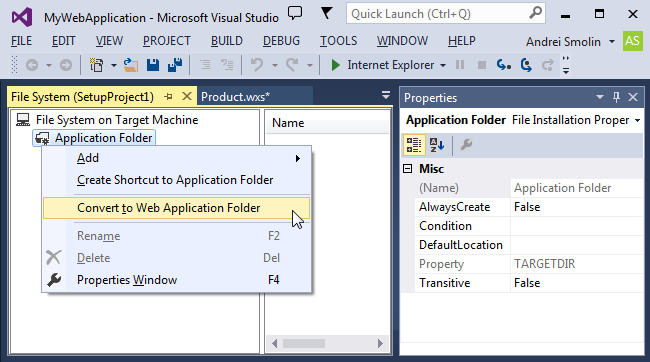Click the Save toolbar icon
This screenshot has width=650, height=362.
[x=153, y=65]
